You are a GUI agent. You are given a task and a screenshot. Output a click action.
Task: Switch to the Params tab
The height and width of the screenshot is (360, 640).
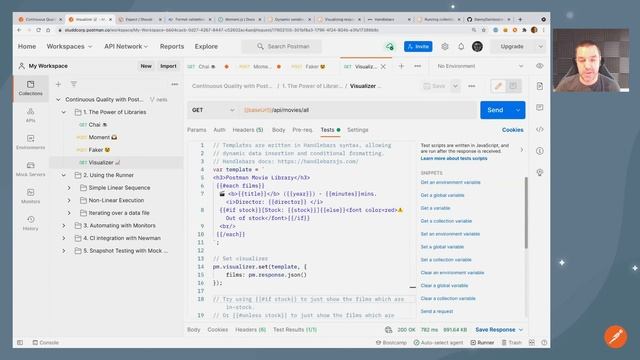(196, 130)
